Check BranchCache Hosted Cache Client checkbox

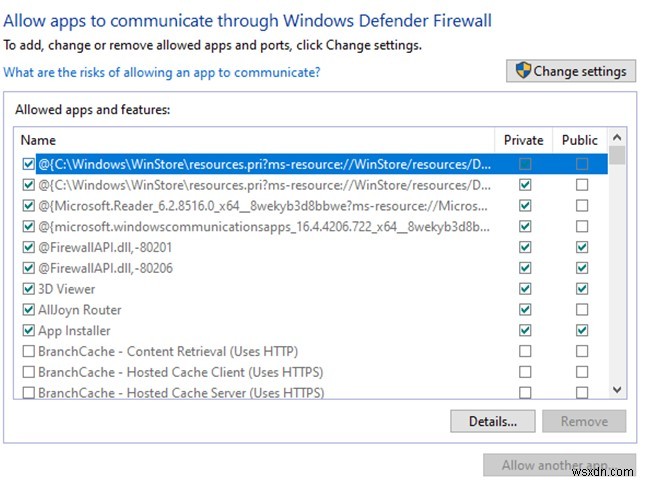point(27,372)
